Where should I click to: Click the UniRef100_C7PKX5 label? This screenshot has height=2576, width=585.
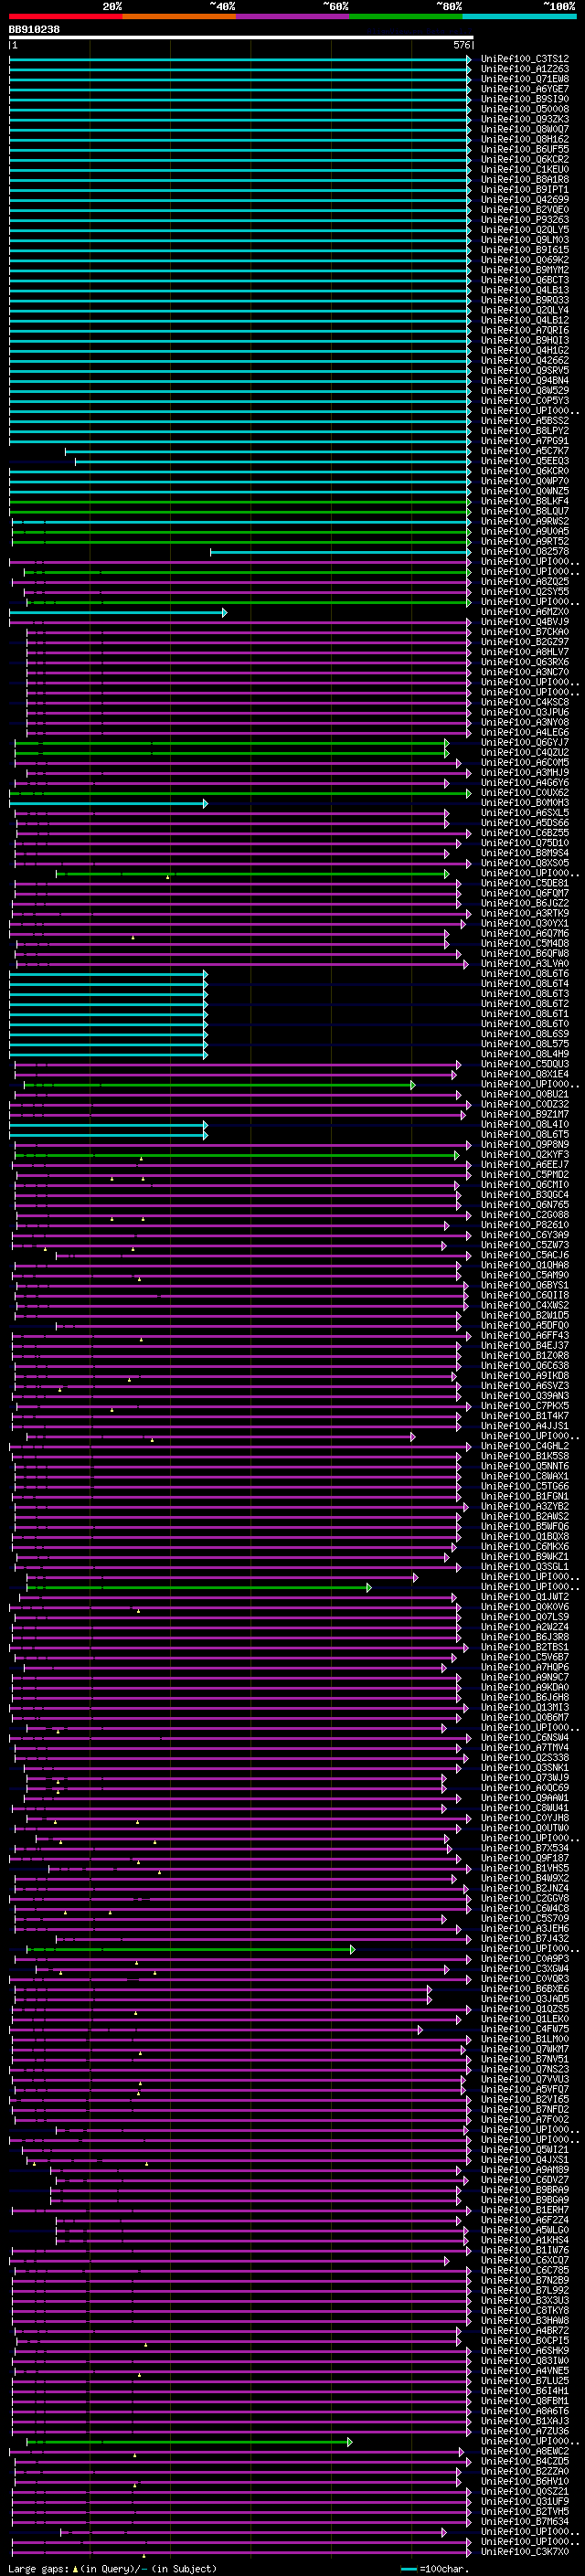525,1406
